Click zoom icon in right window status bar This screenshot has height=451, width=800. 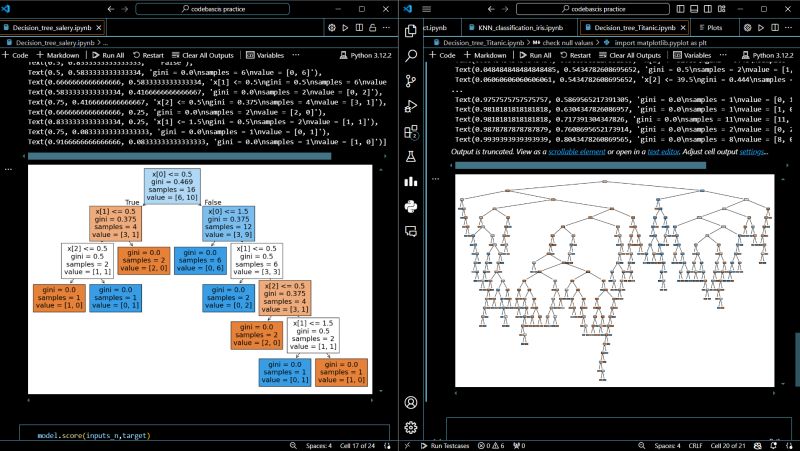pos(642,445)
